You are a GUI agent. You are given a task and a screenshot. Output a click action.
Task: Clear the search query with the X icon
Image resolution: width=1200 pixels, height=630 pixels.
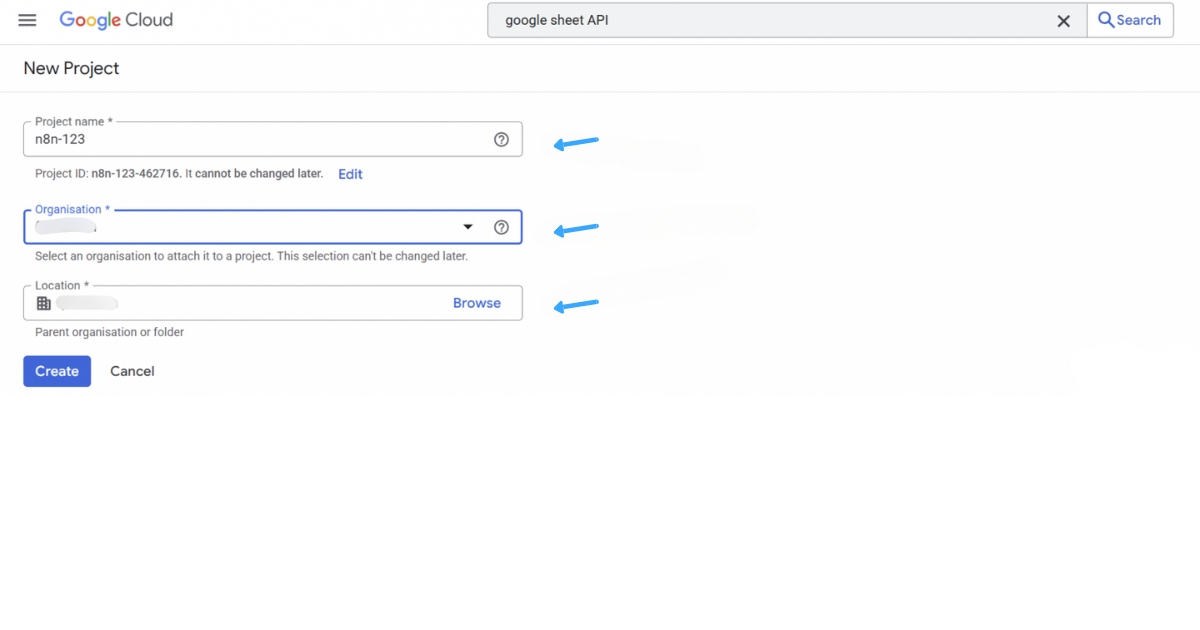point(1063,20)
